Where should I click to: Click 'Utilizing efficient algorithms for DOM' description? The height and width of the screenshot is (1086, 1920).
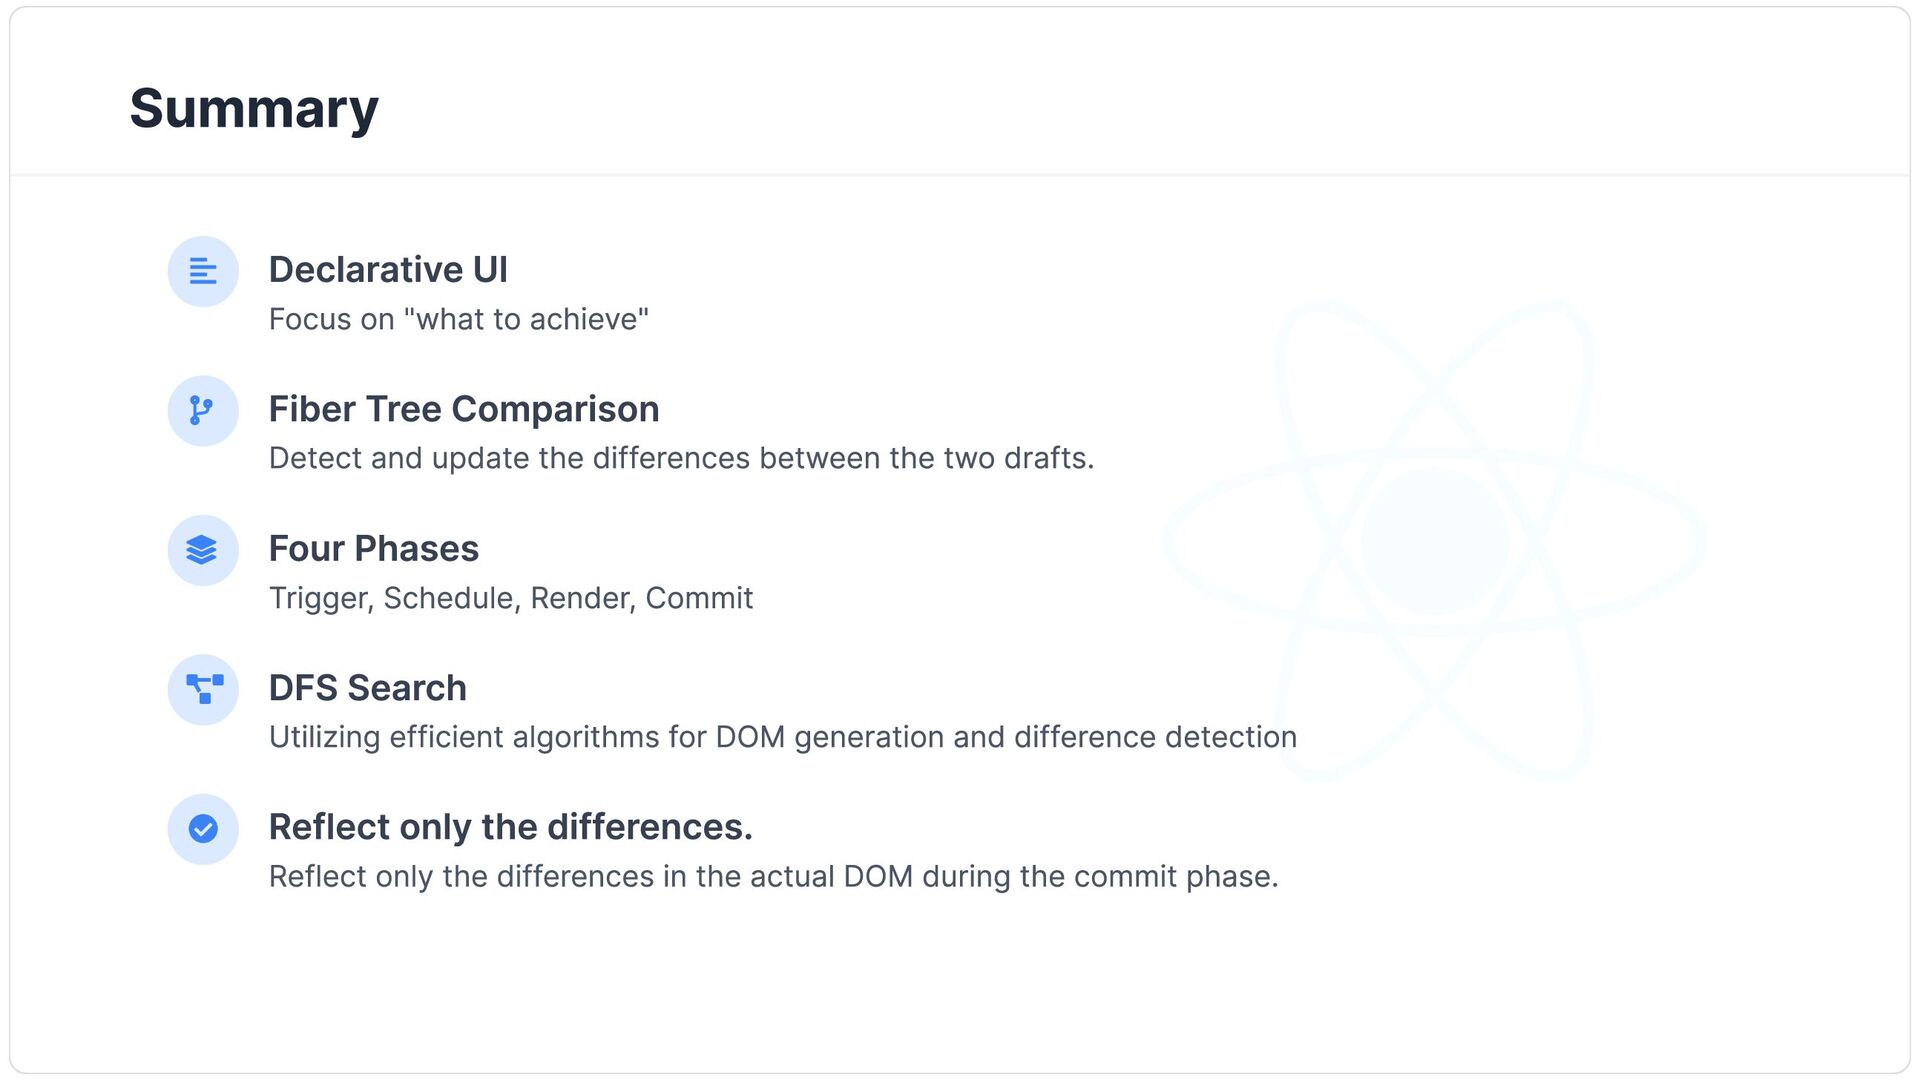783,737
